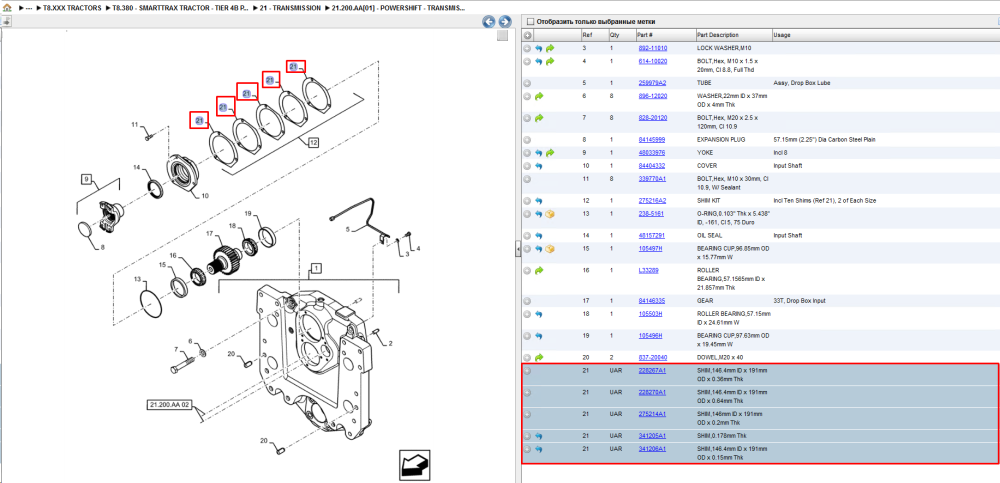Viewport: 1000px width, 483px height.
Task: Click the green arrow icon on the BOLT 614-10020 row
Action: point(550,61)
